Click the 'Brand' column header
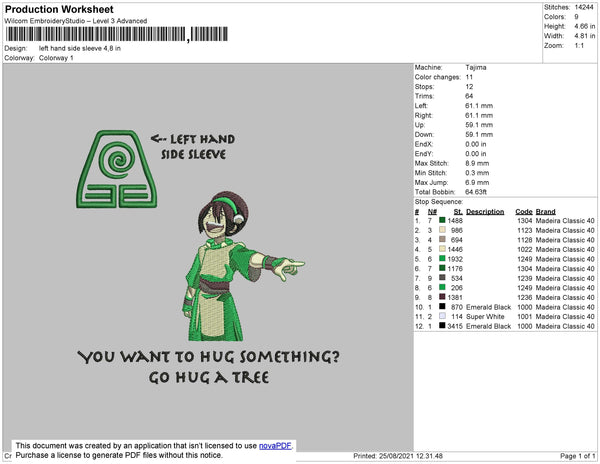Screen dimensions: 600x464 546,212
